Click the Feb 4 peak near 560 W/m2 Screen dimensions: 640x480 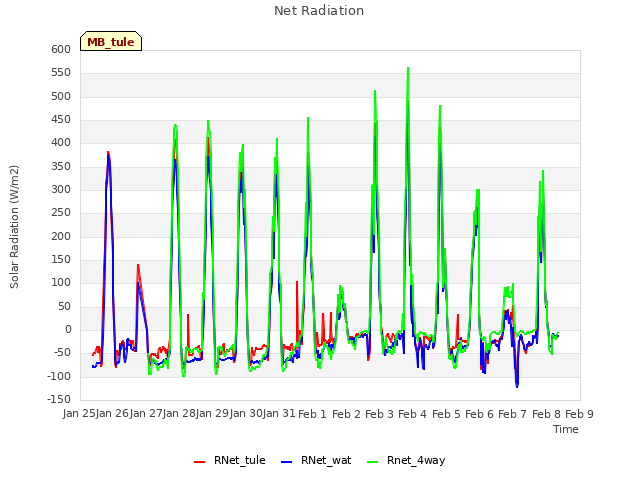click(x=408, y=68)
